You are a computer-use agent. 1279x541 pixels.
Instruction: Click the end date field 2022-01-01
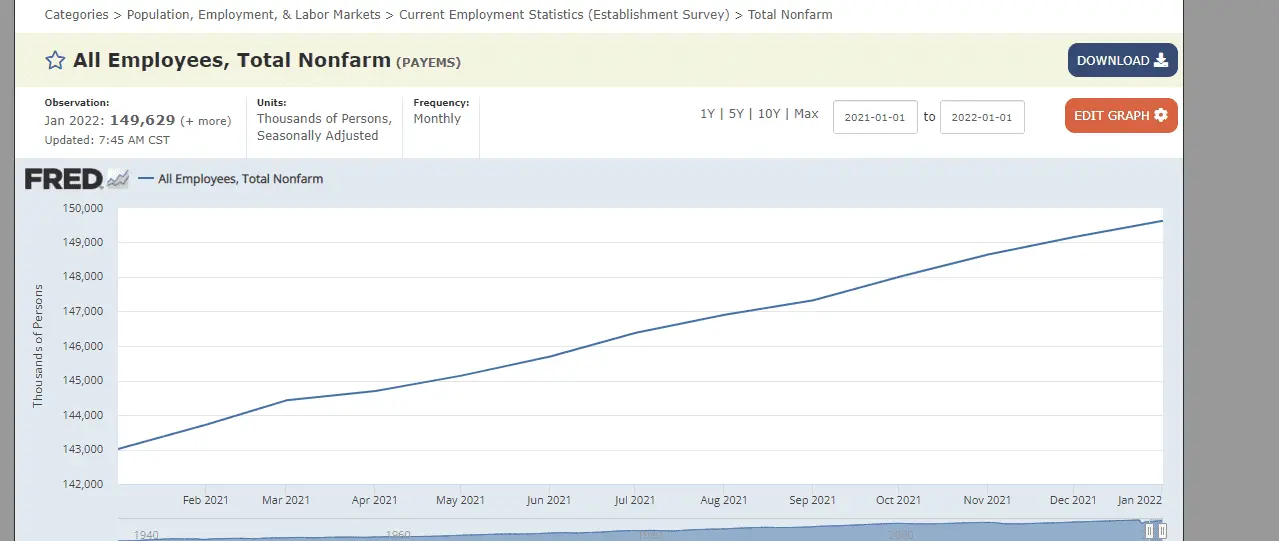982,117
